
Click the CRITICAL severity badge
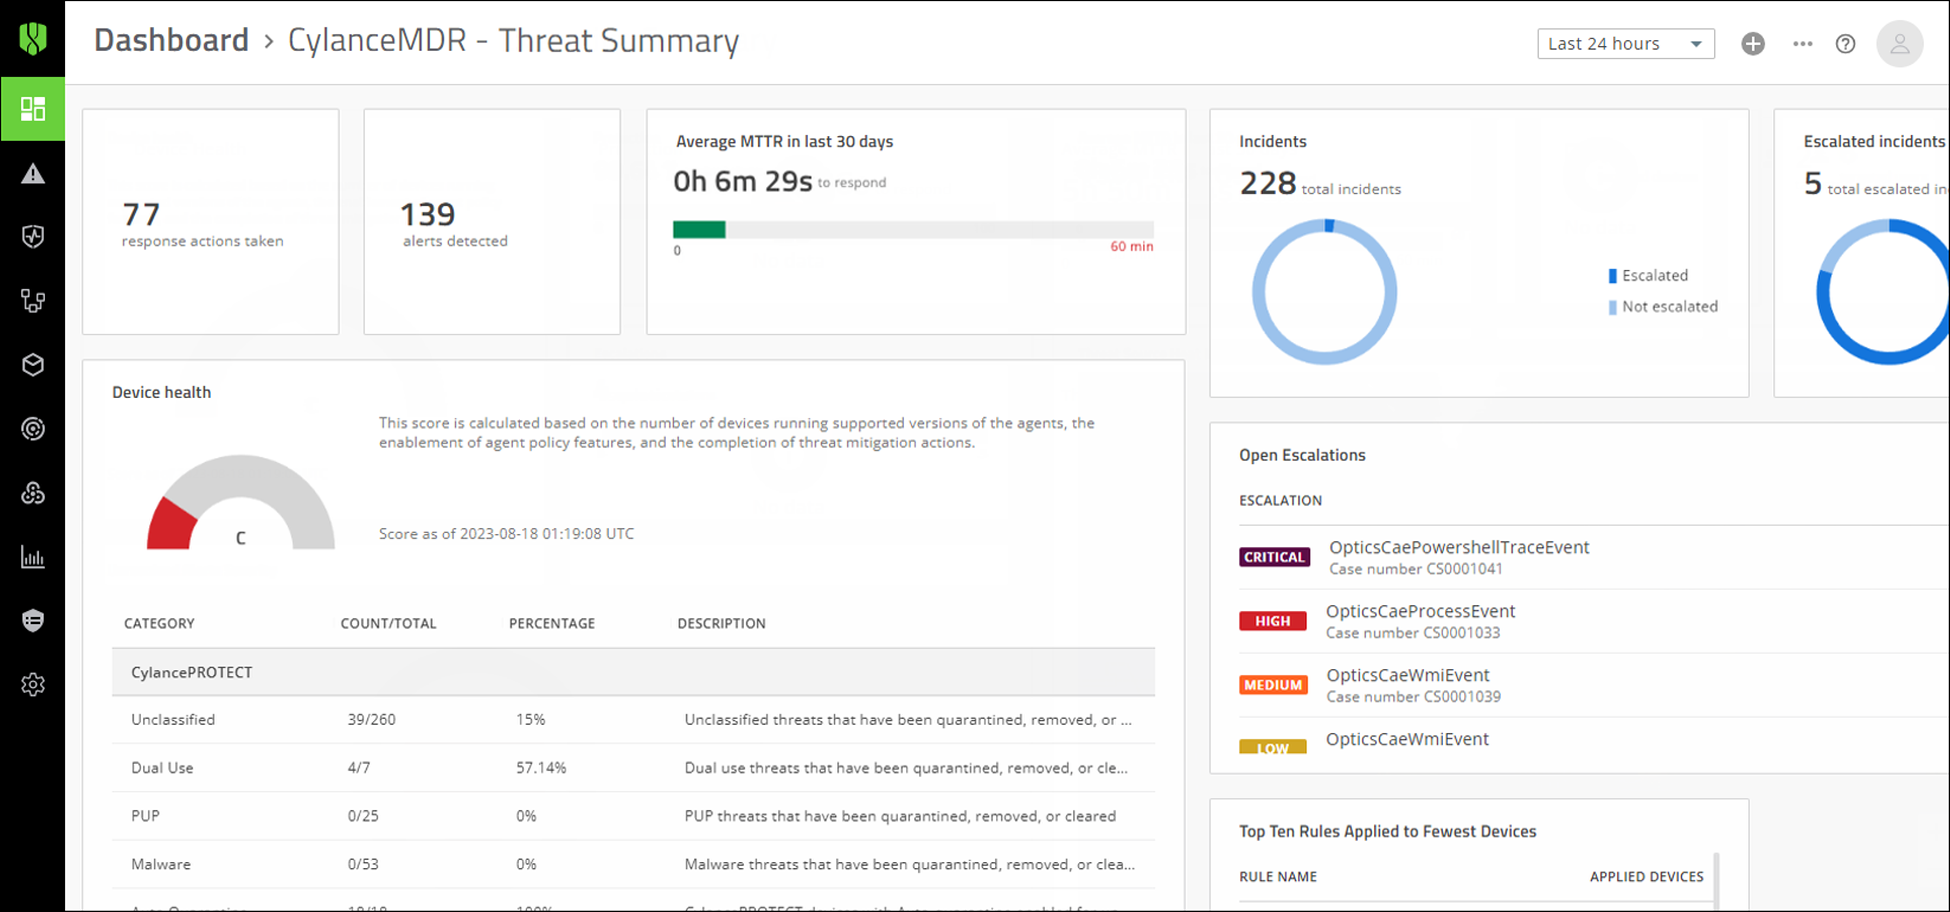tap(1274, 557)
